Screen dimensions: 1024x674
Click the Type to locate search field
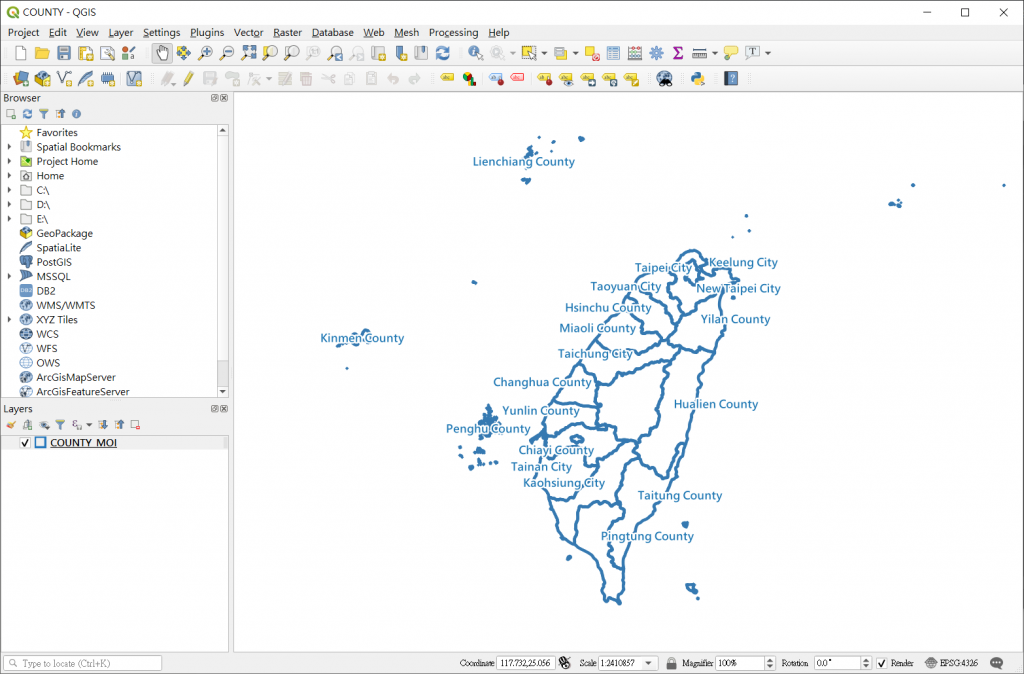click(82, 663)
